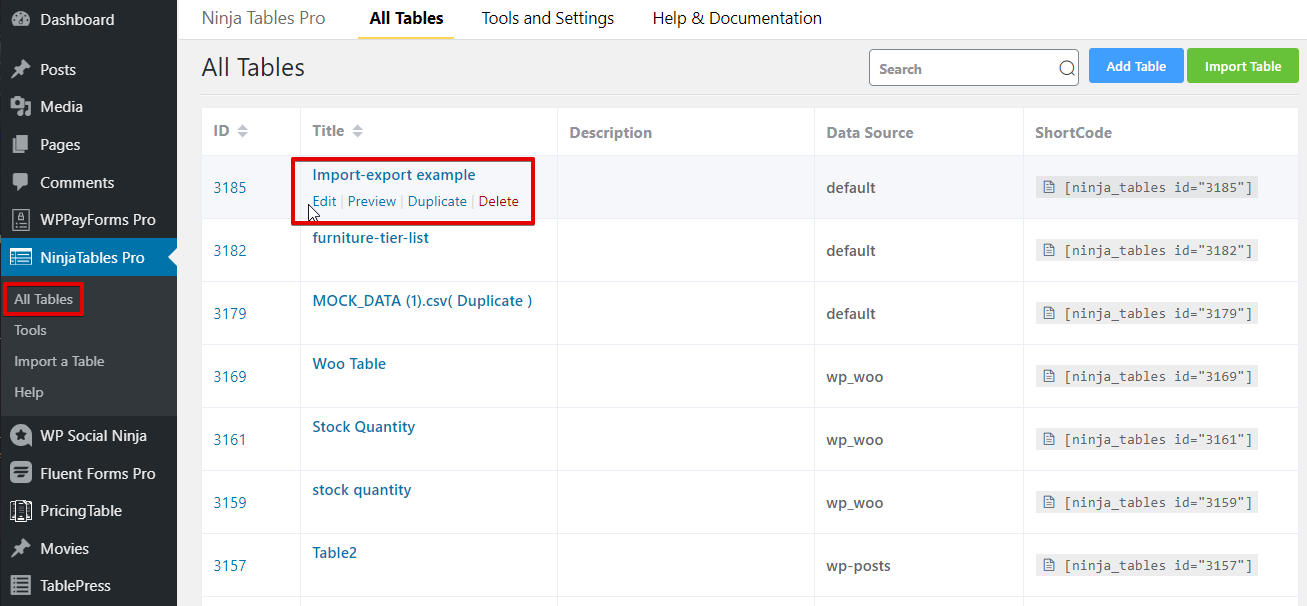Click table ID 3169 link
The width and height of the screenshot is (1307, 606).
(230, 377)
